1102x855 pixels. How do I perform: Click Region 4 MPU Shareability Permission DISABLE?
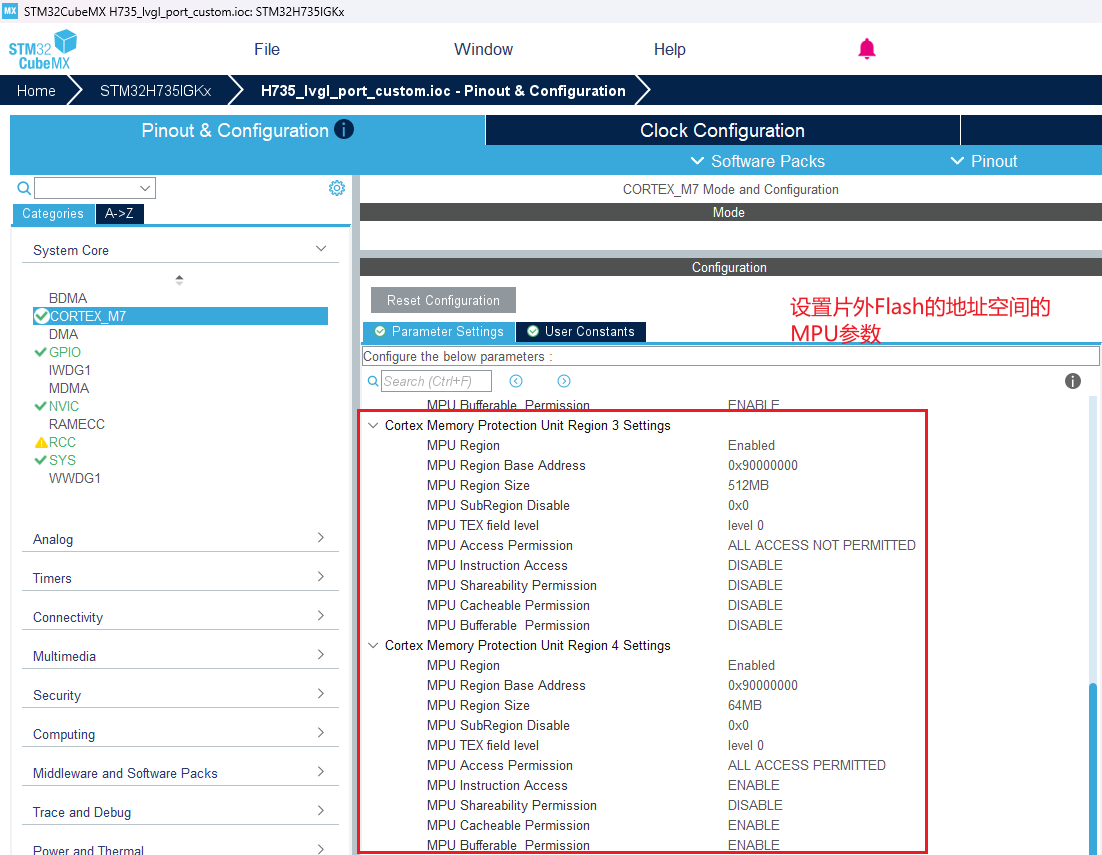point(755,805)
